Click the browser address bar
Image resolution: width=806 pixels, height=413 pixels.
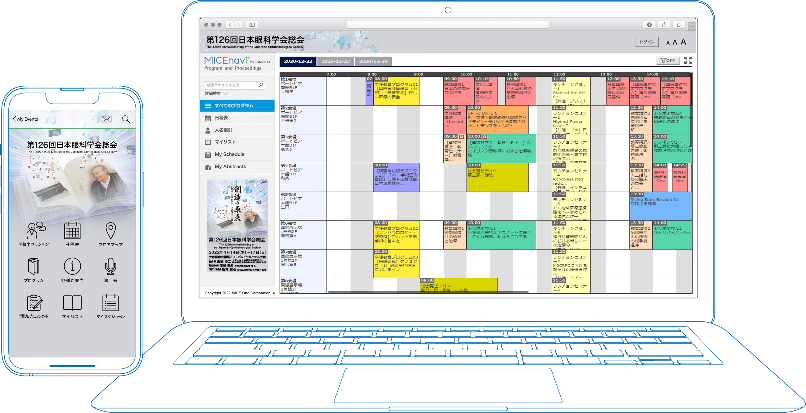pyautogui.click(x=448, y=25)
